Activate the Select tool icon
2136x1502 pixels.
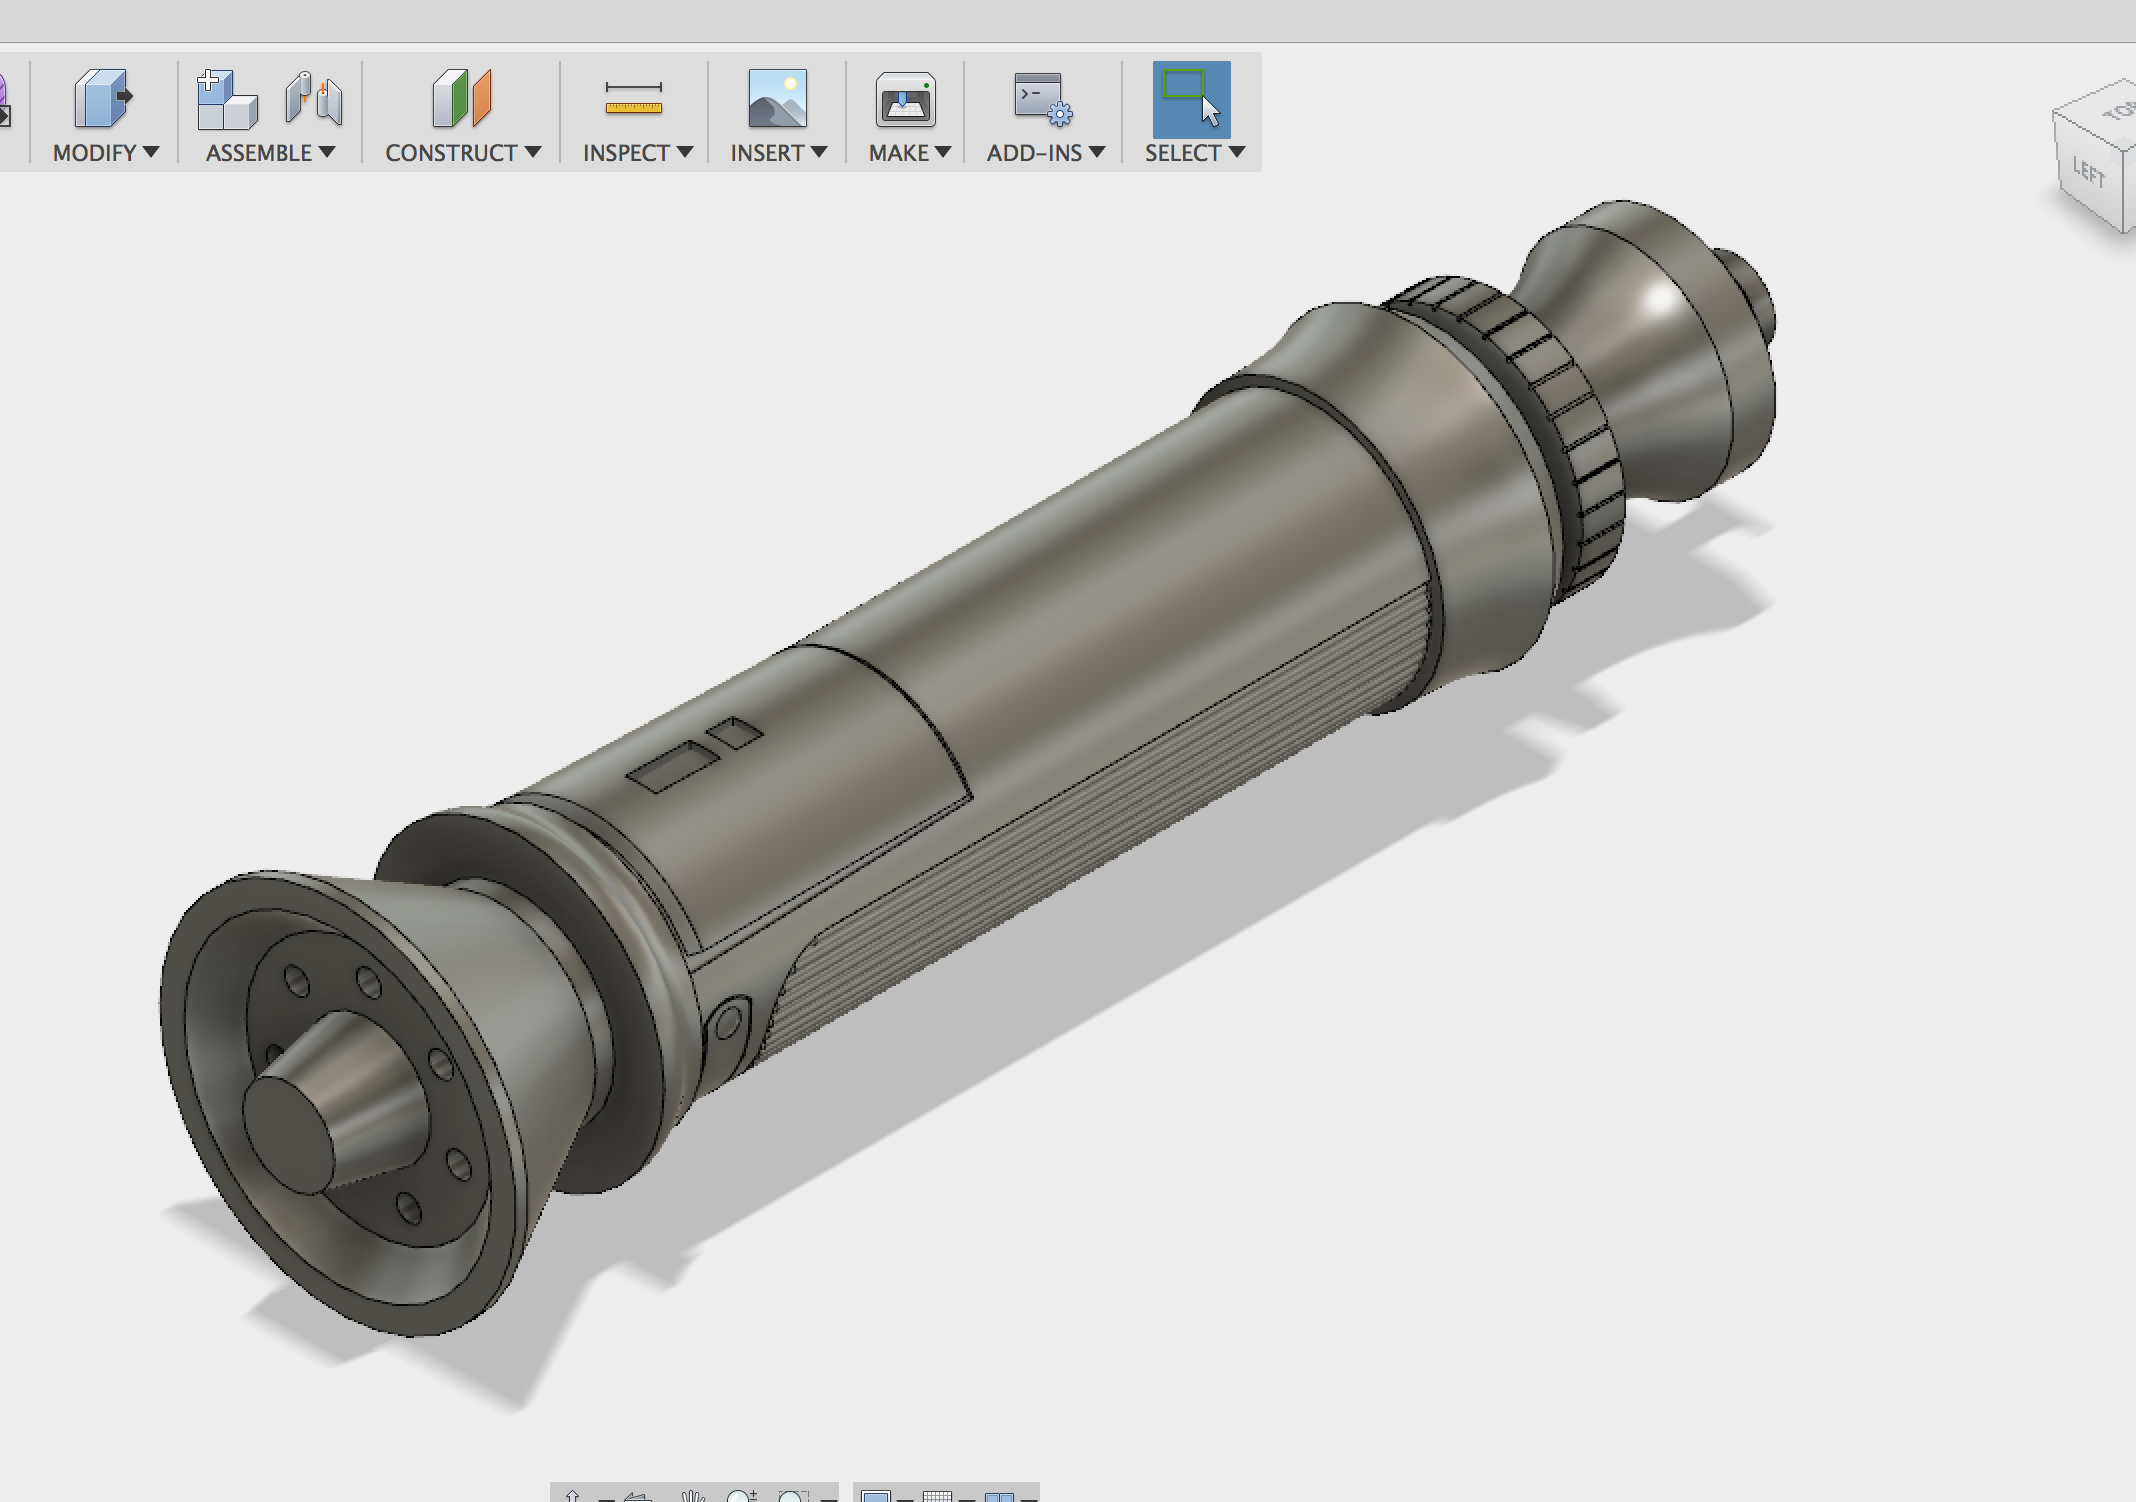click(1192, 99)
